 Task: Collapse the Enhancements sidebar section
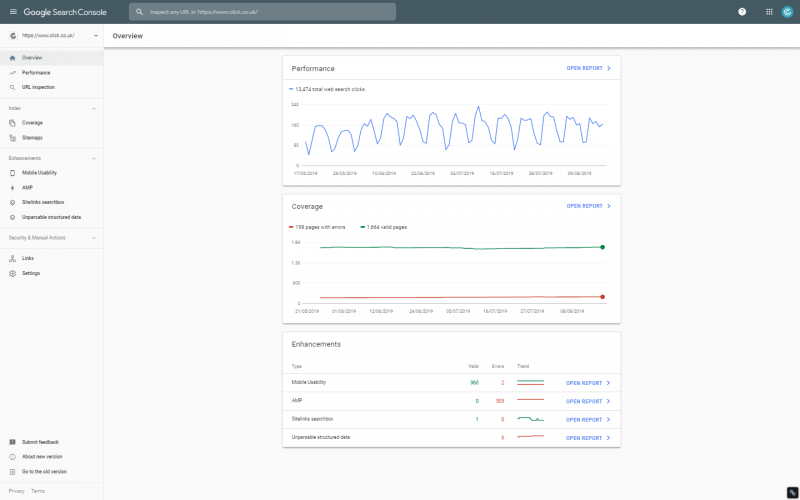pos(94,159)
